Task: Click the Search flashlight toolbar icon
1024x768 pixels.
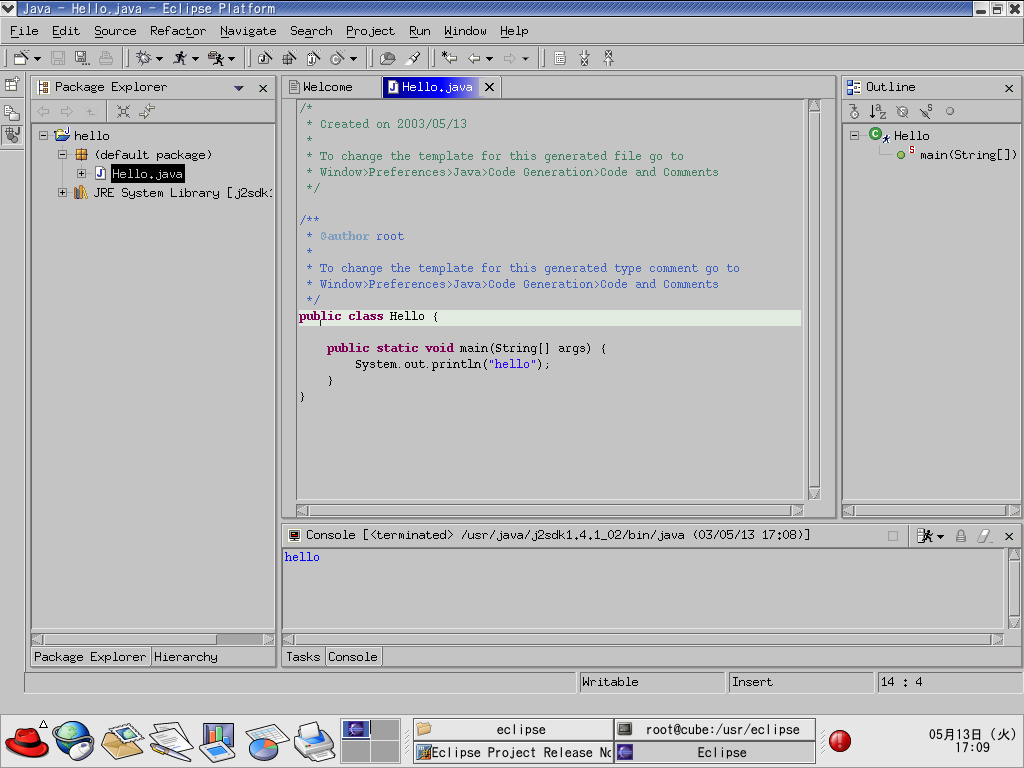Action: pyautogui.click(x=413, y=58)
